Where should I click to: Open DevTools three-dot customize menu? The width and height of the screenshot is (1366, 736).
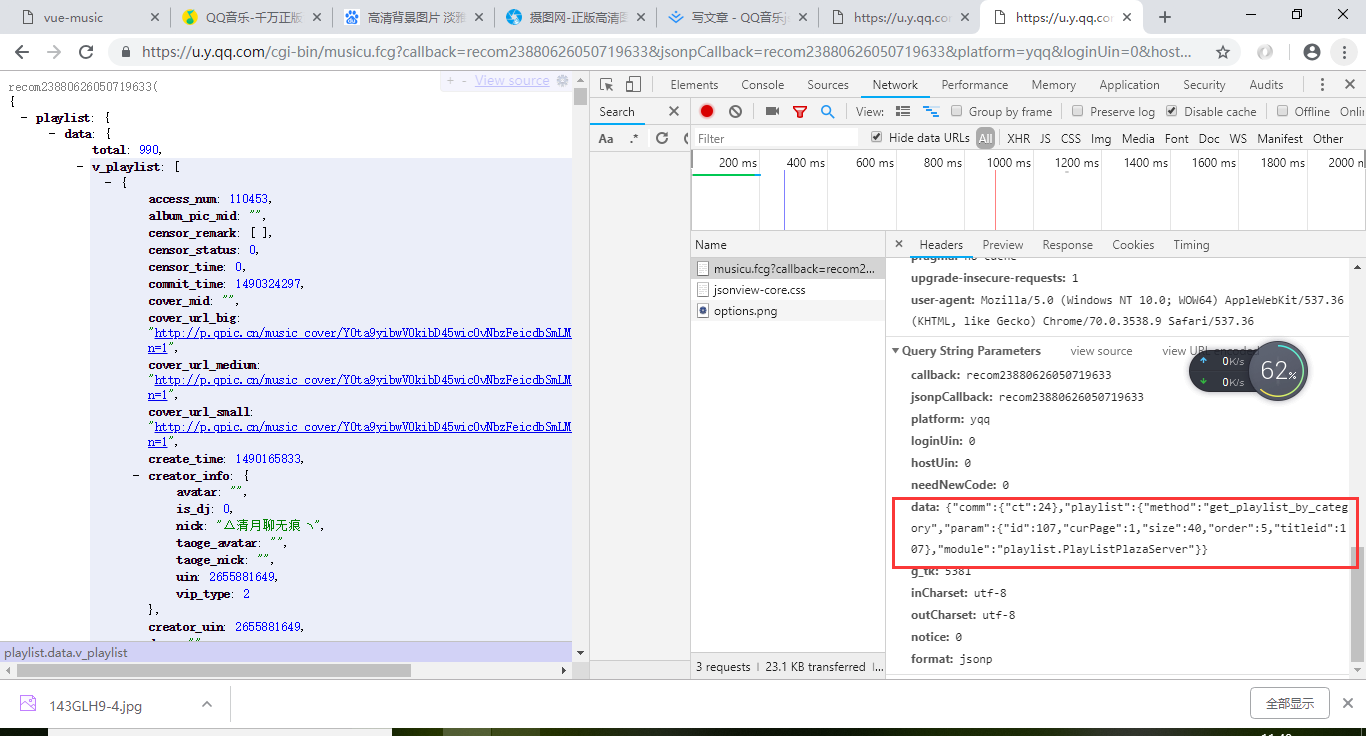[1323, 85]
